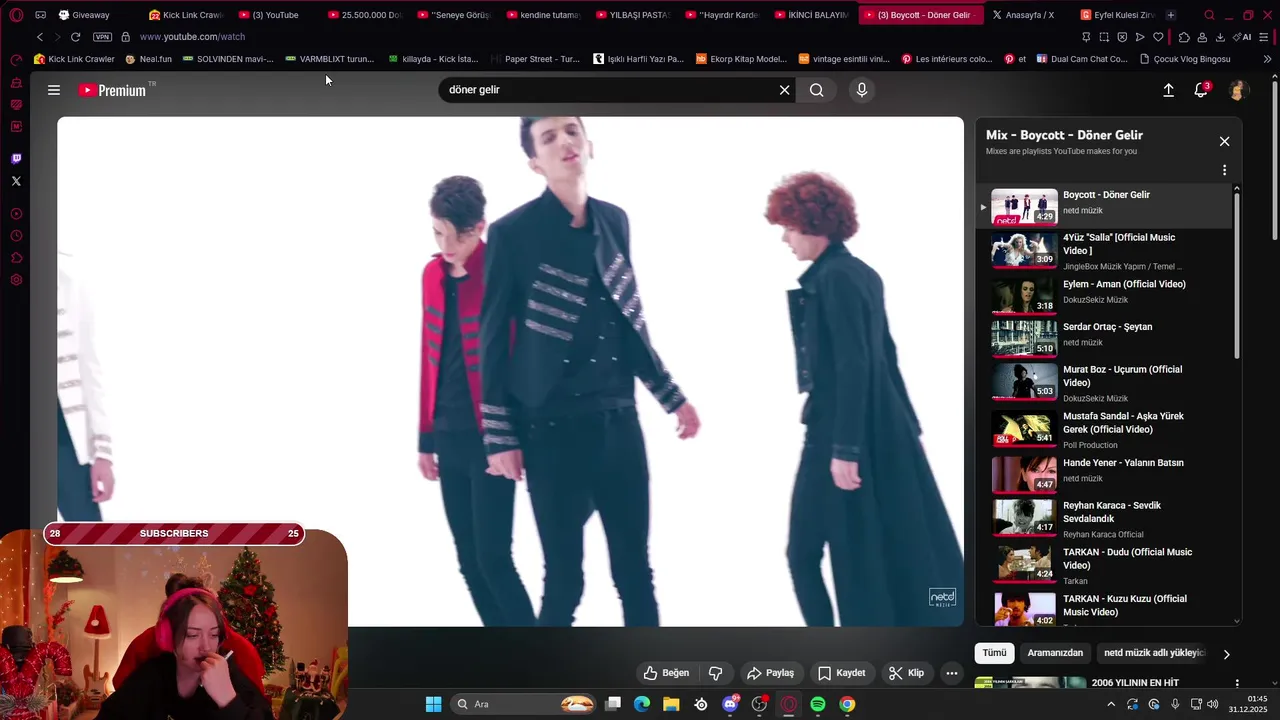Play Serdar Ortaç - Şeytan in playlist
The width and height of the screenshot is (1280, 720).
1105,337
